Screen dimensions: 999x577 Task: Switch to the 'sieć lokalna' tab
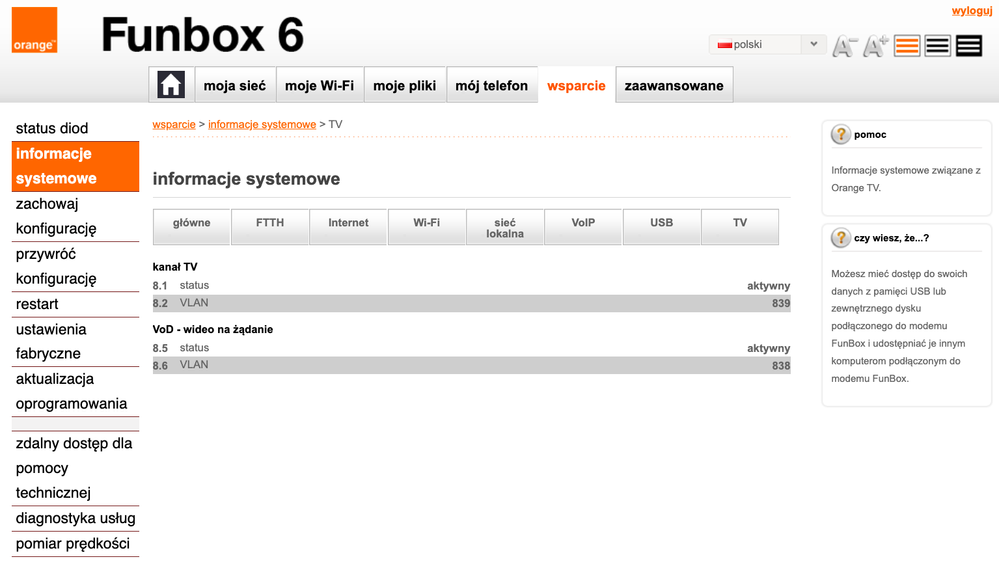pos(505,228)
